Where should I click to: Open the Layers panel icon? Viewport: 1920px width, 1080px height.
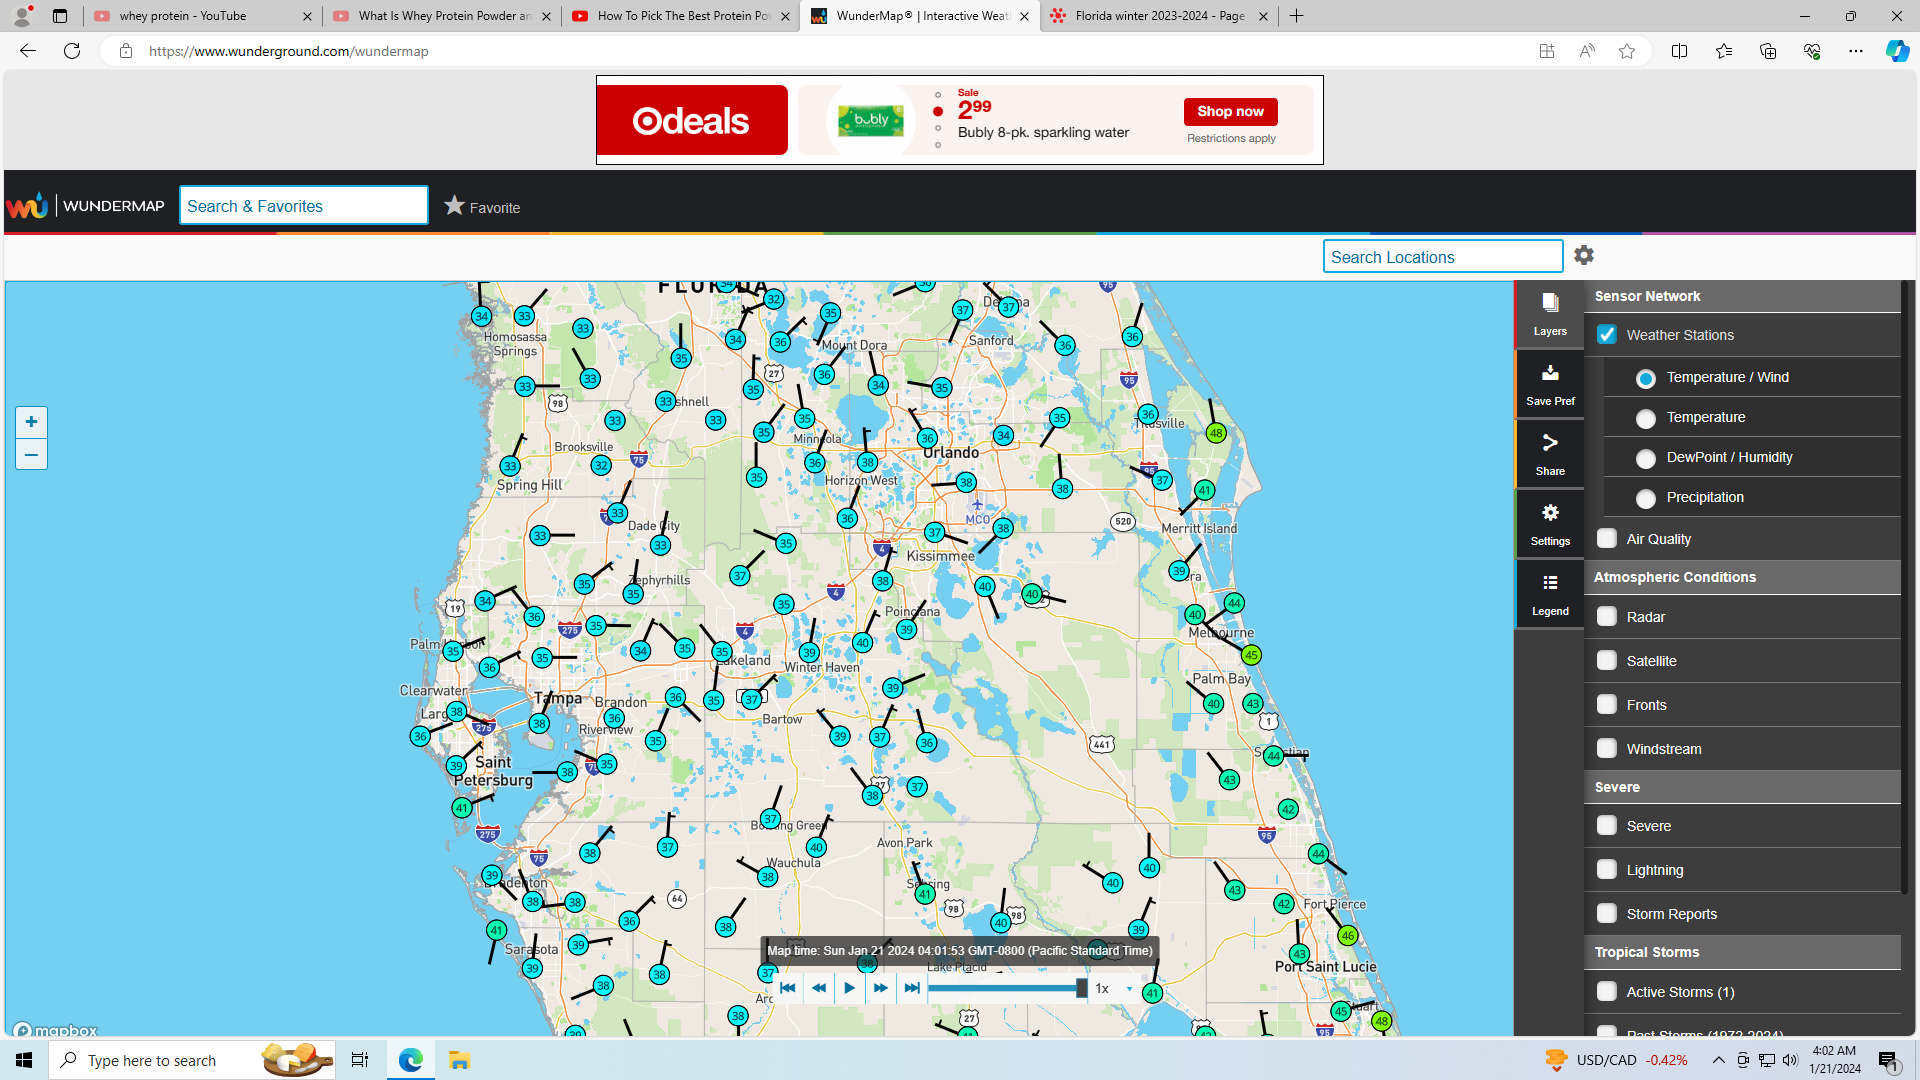(x=1550, y=313)
